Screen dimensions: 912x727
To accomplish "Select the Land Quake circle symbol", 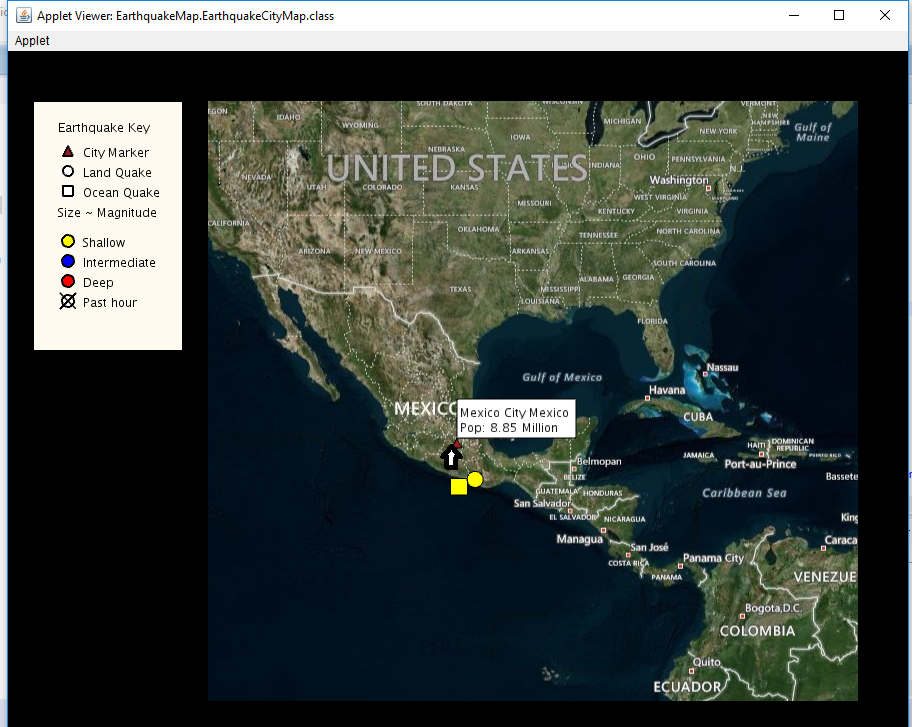I will point(66,172).
